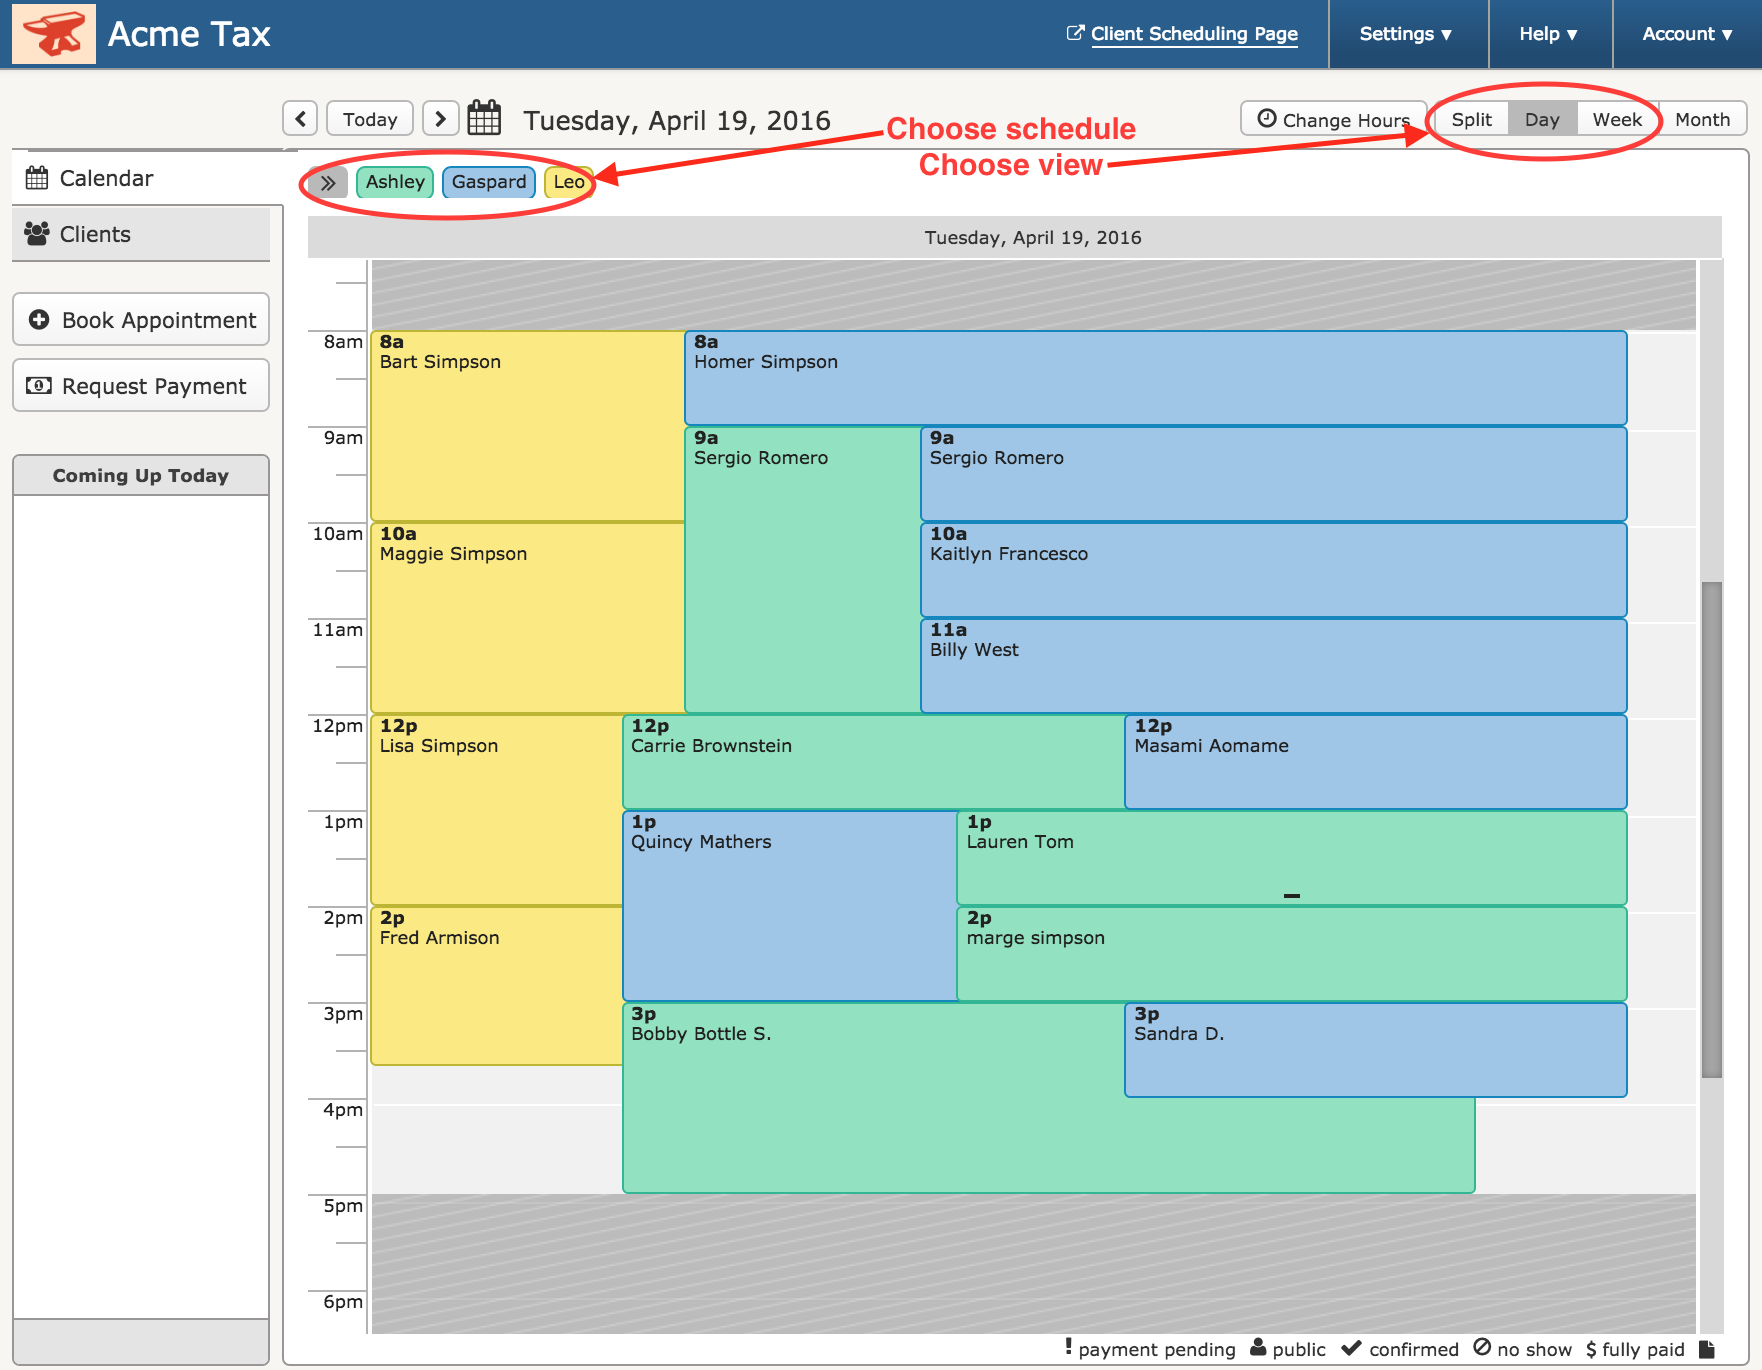Click Request Payment button
Viewport: 1762px width, 1370px height.
coord(141,386)
